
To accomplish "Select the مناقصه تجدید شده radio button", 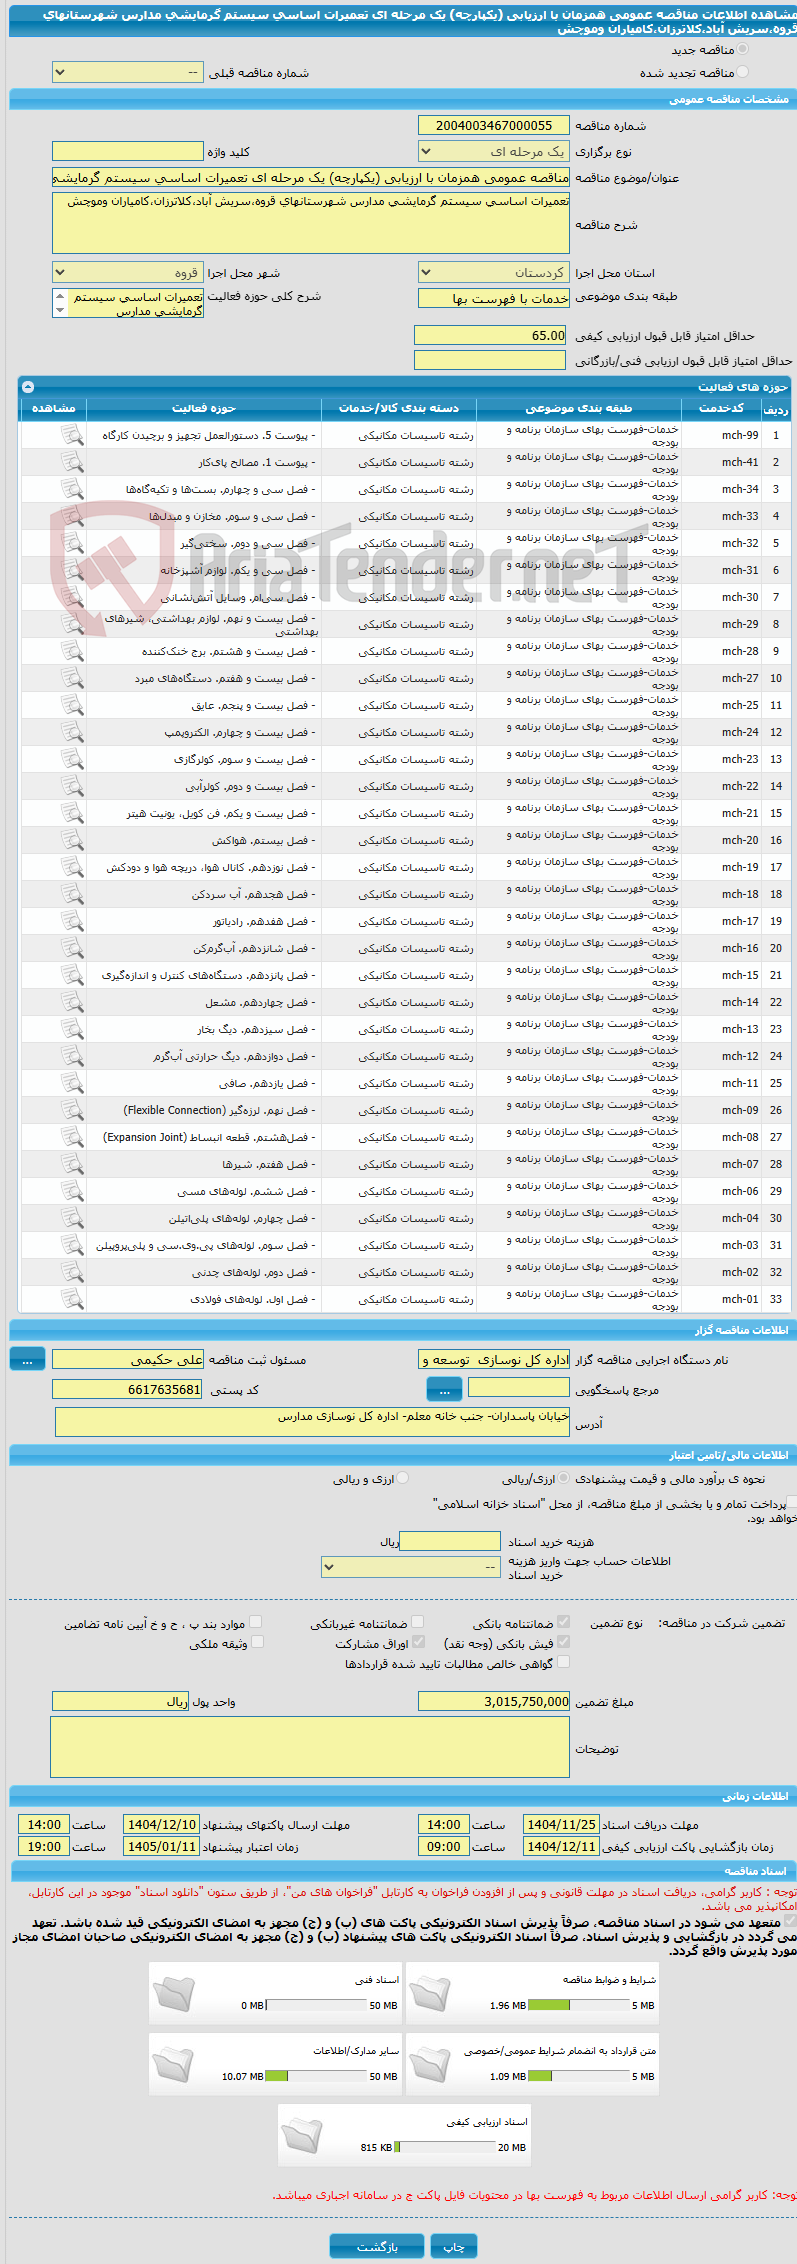I will click(742, 72).
